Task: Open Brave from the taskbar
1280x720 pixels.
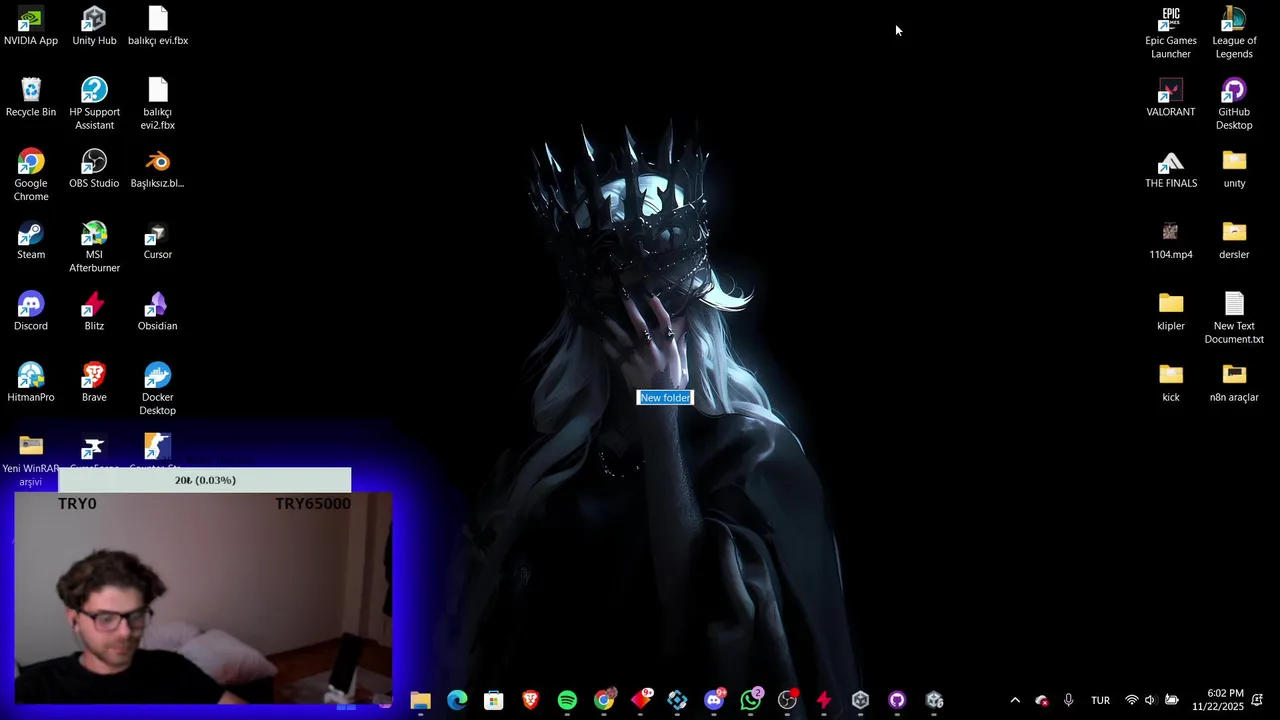Action: 530,700
